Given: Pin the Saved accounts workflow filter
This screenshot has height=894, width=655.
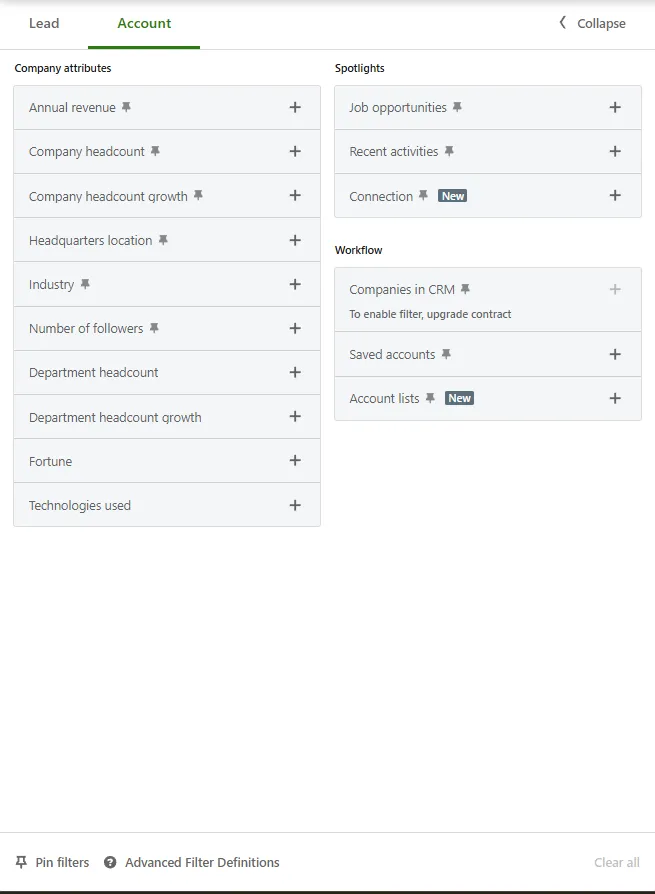Looking at the screenshot, I should coord(447,354).
